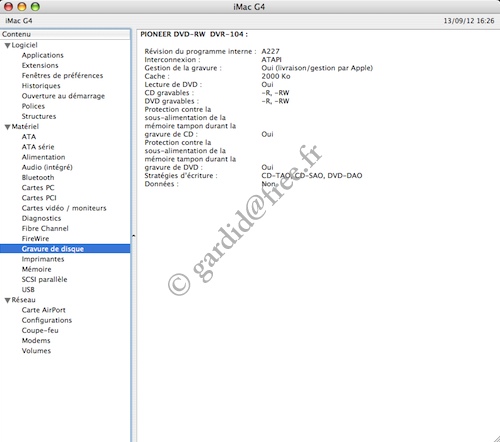Click the A227 firmware revision value
500x442 pixels.
point(270,51)
